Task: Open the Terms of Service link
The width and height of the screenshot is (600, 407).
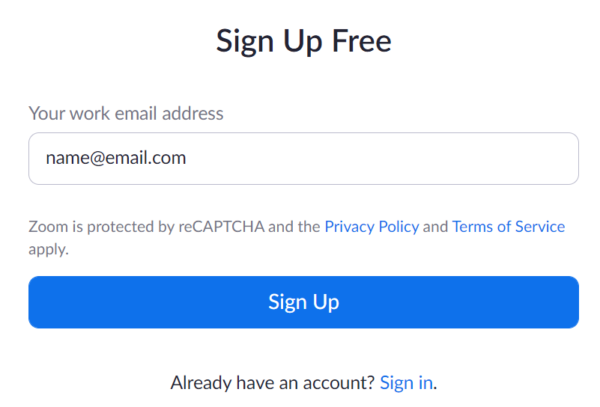Action: [508, 227]
